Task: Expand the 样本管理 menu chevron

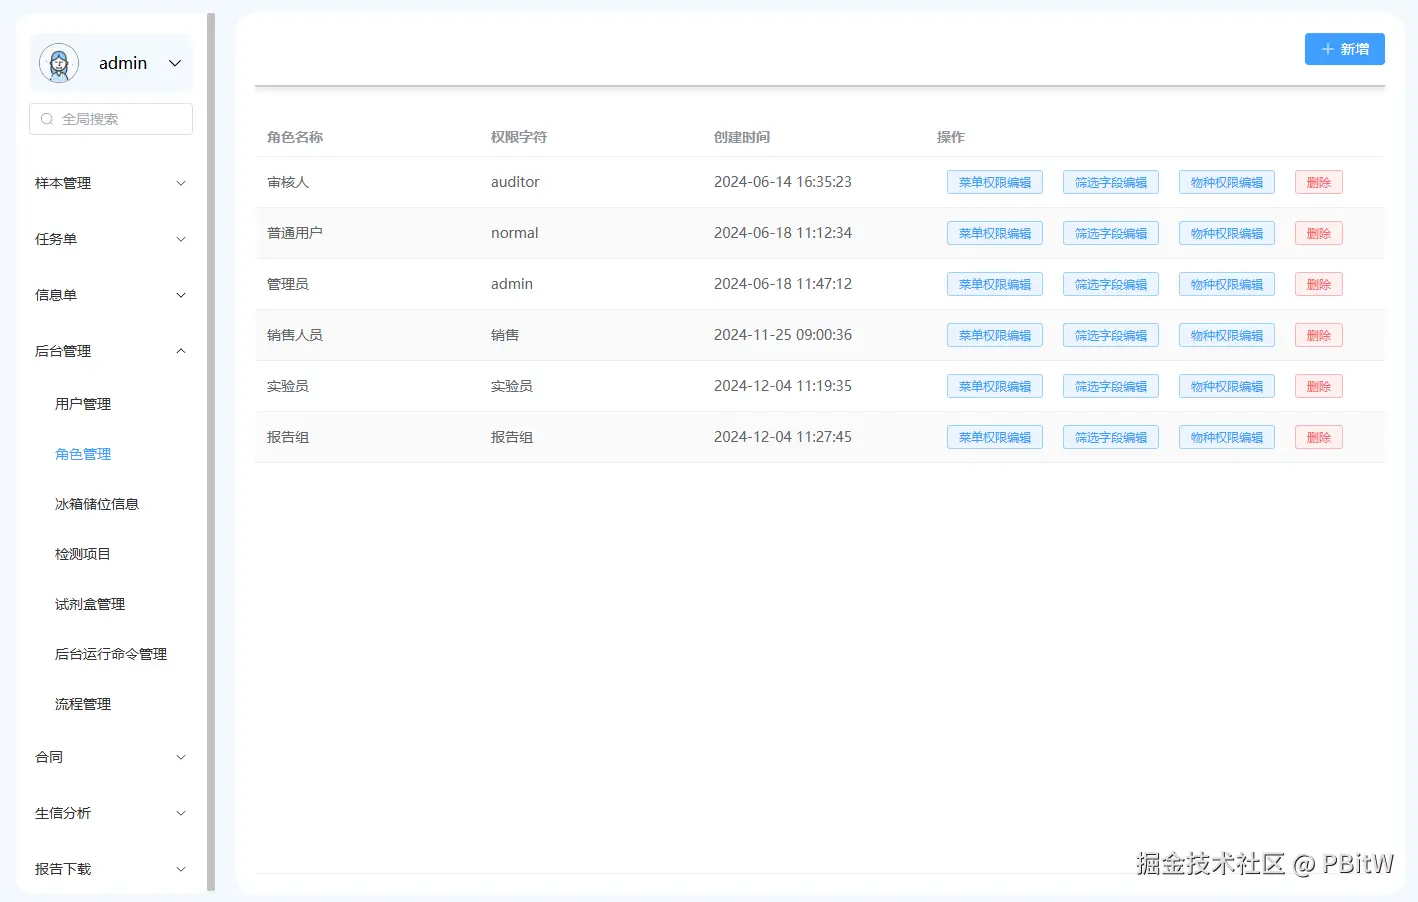Action: 181,183
